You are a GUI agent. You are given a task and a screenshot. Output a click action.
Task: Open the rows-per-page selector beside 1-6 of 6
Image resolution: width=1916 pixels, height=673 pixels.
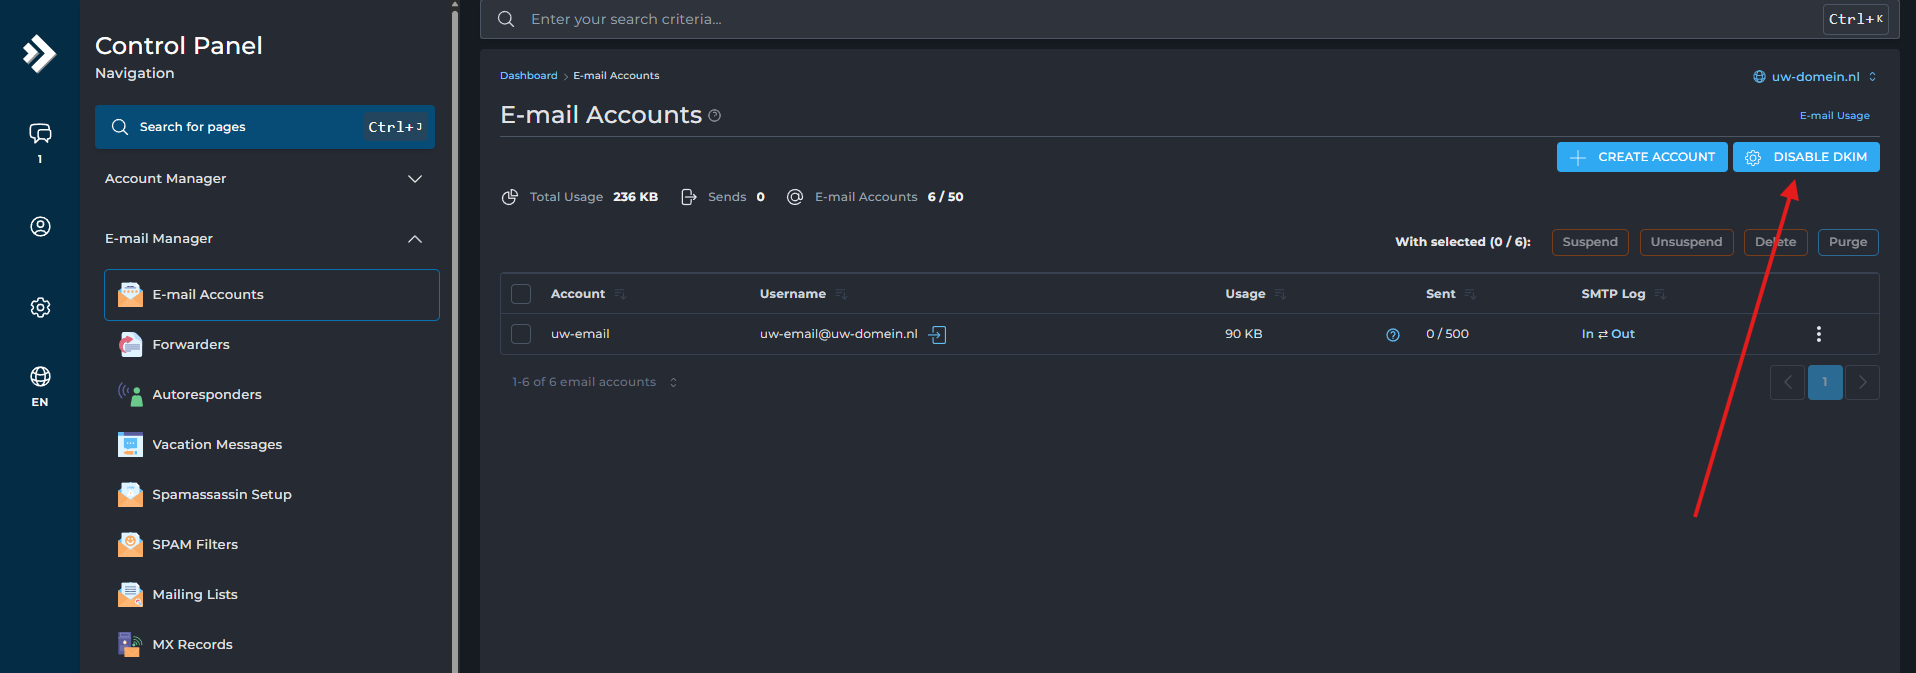673,382
